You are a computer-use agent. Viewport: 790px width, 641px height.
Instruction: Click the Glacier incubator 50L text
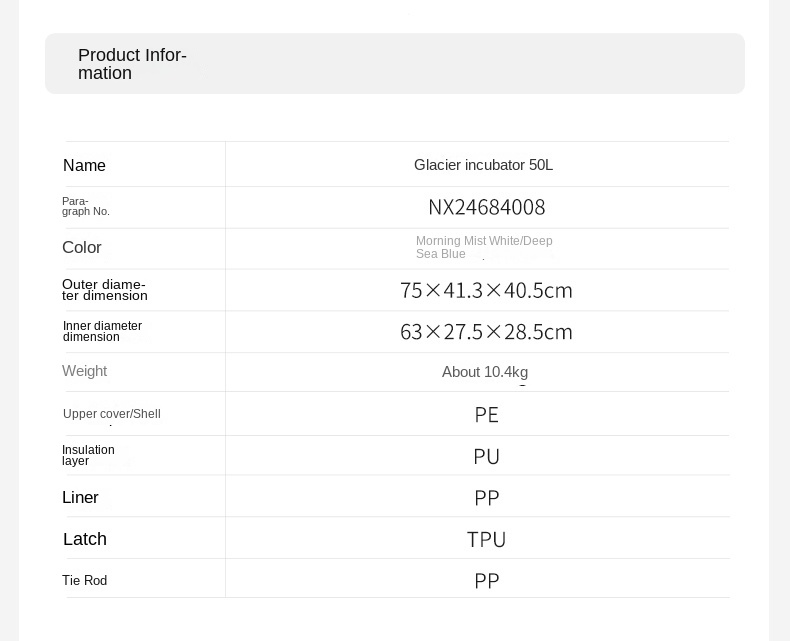[x=483, y=165]
